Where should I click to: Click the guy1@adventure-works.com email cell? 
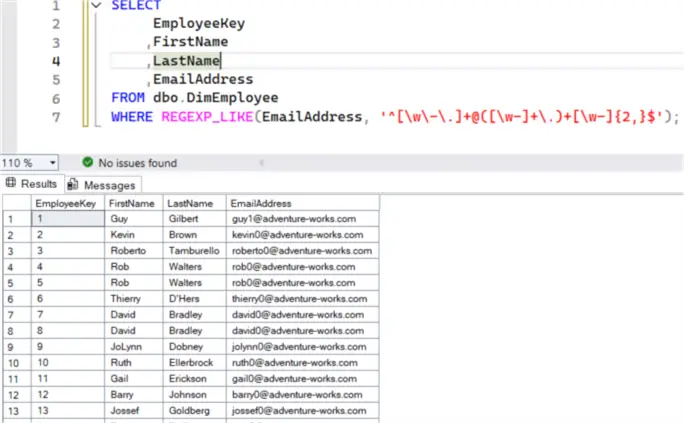(x=301, y=219)
